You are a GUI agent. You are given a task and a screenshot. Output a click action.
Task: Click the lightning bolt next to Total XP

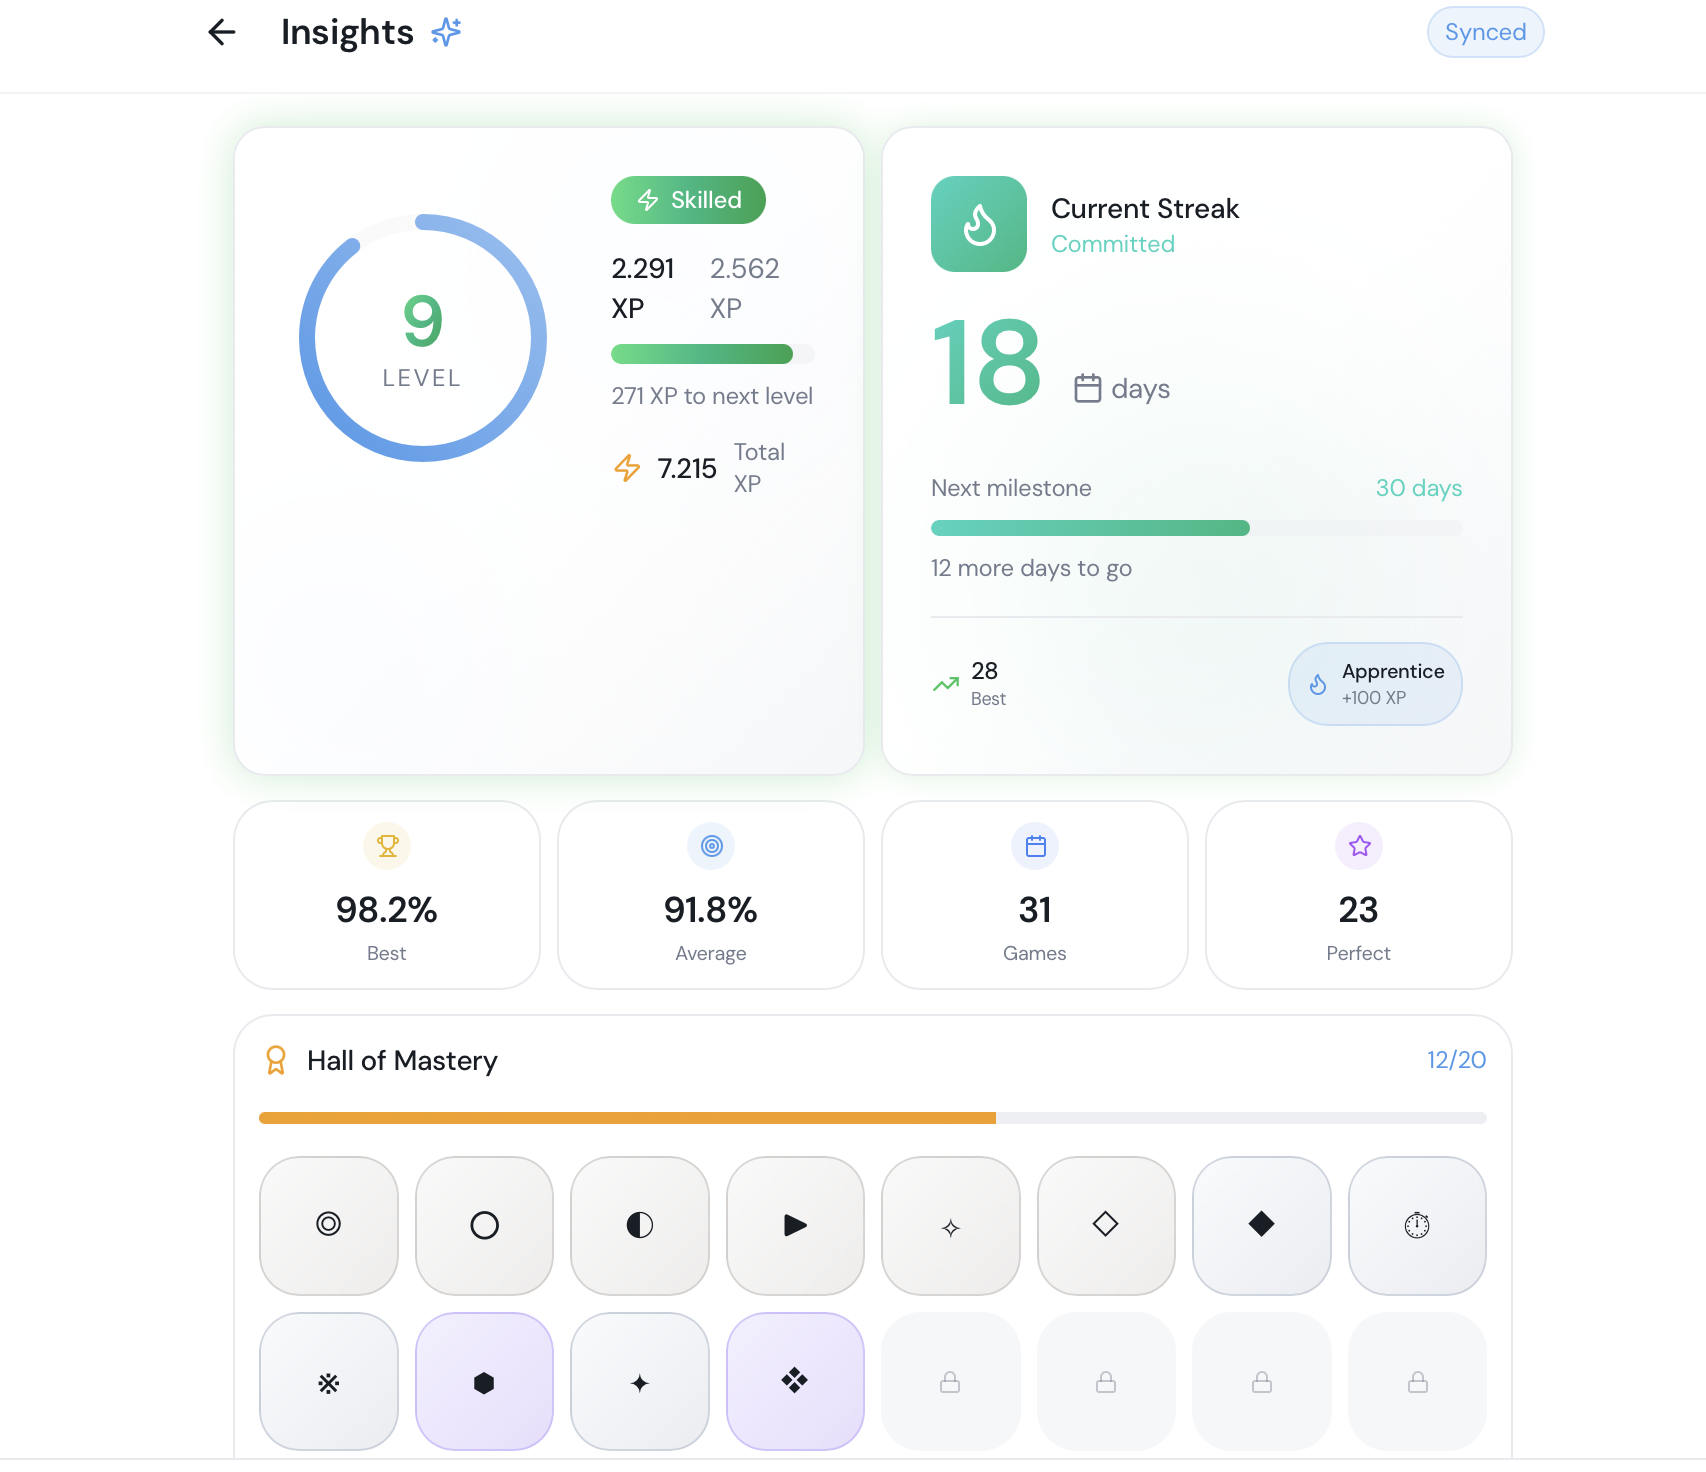[627, 467]
